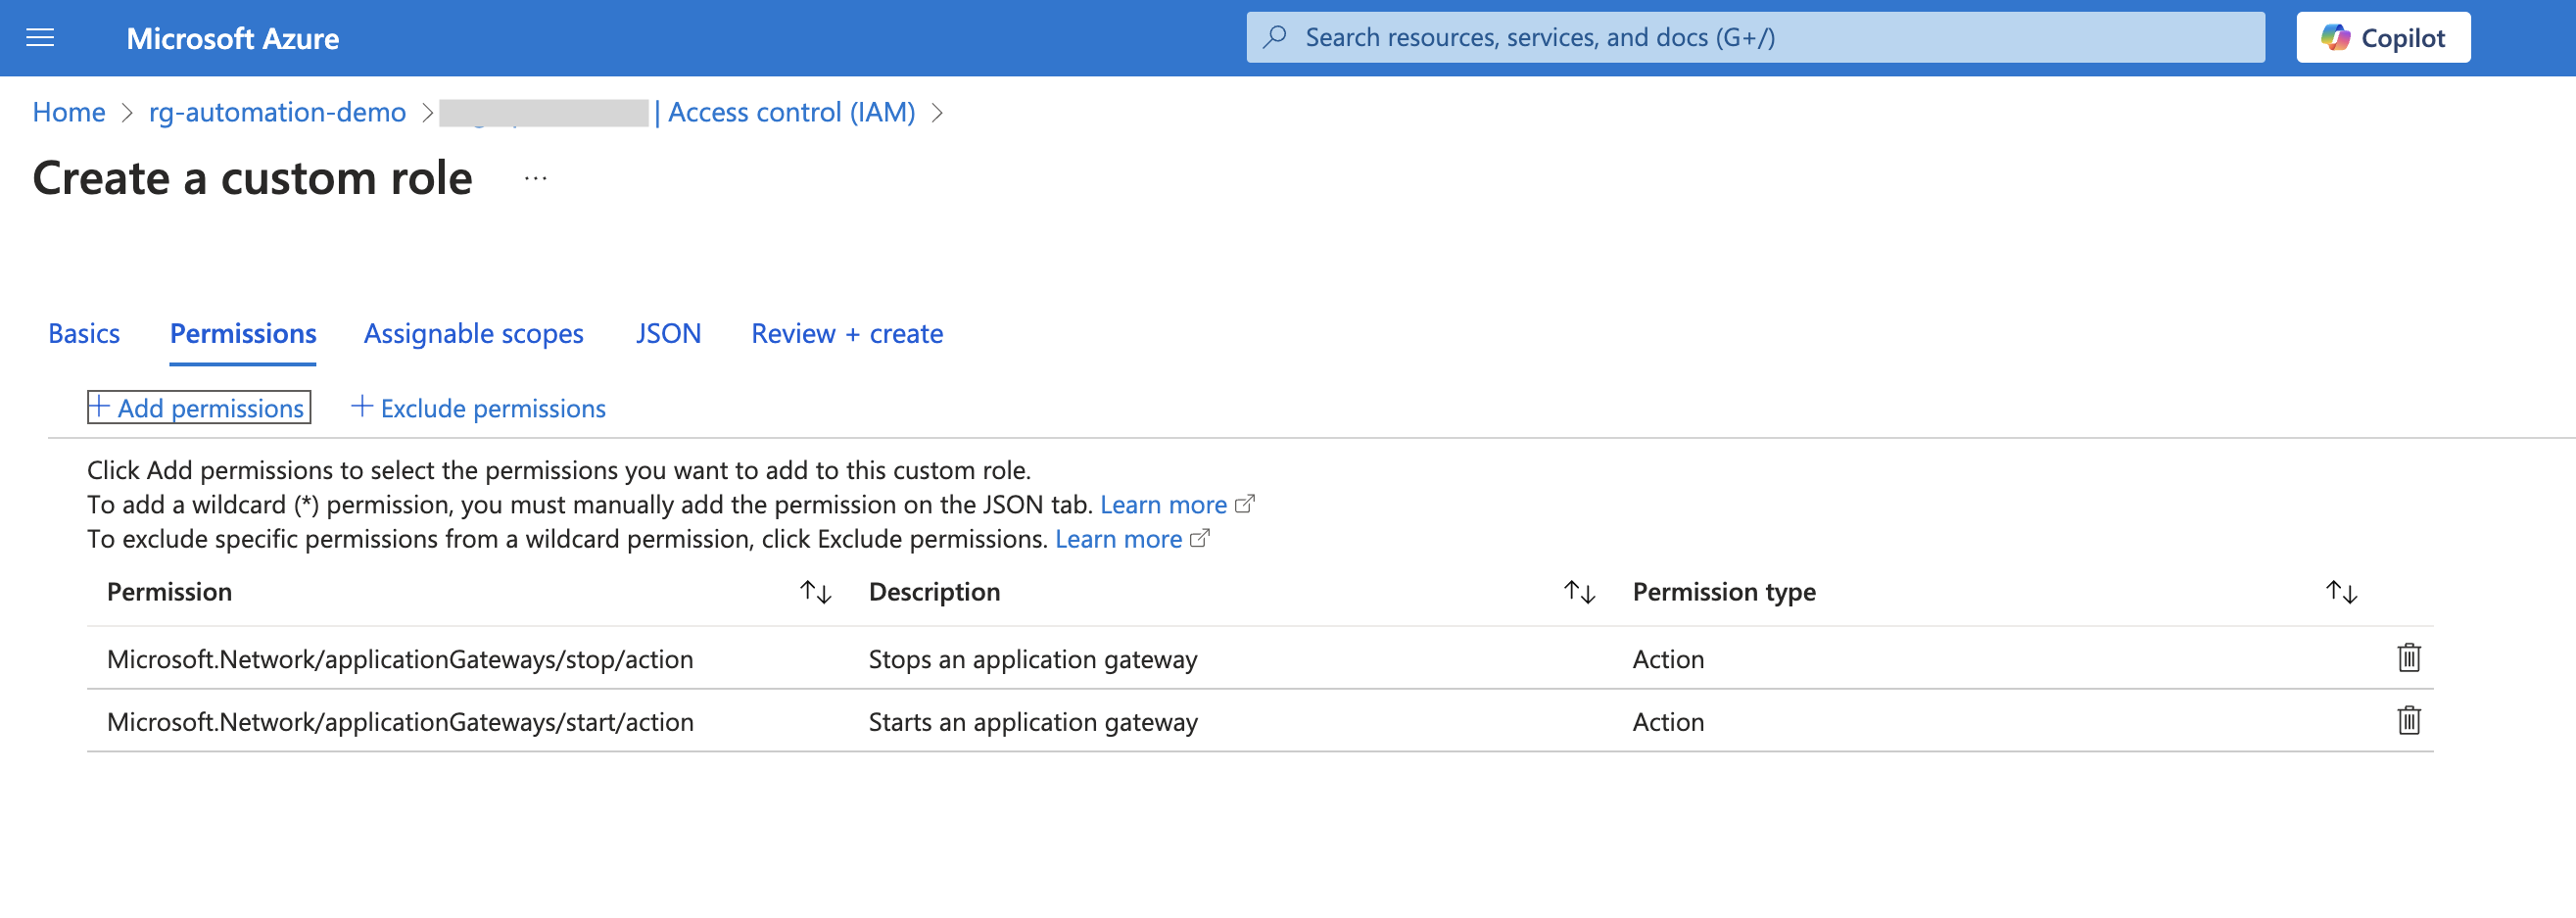Open the ellipsis more options menu
This screenshot has width=2576, height=918.
click(x=536, y=179)
